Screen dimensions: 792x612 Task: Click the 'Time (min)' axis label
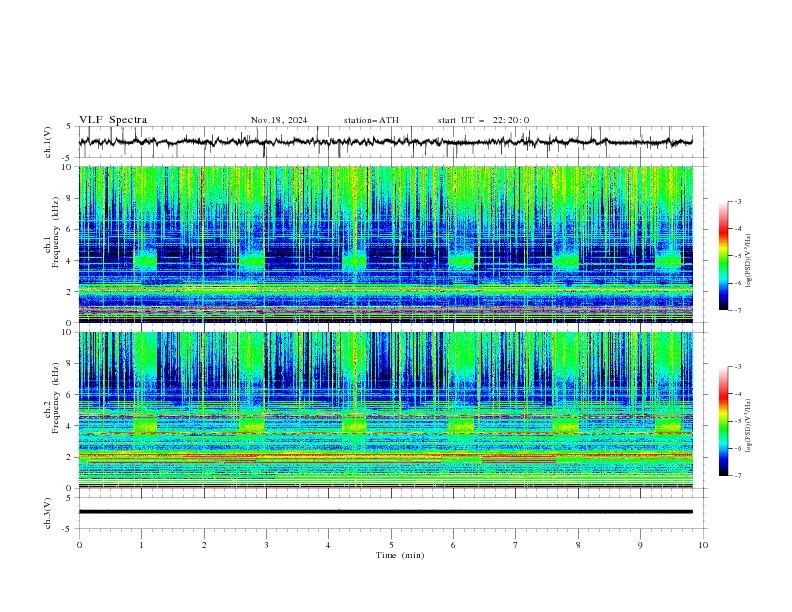[400, 555]
